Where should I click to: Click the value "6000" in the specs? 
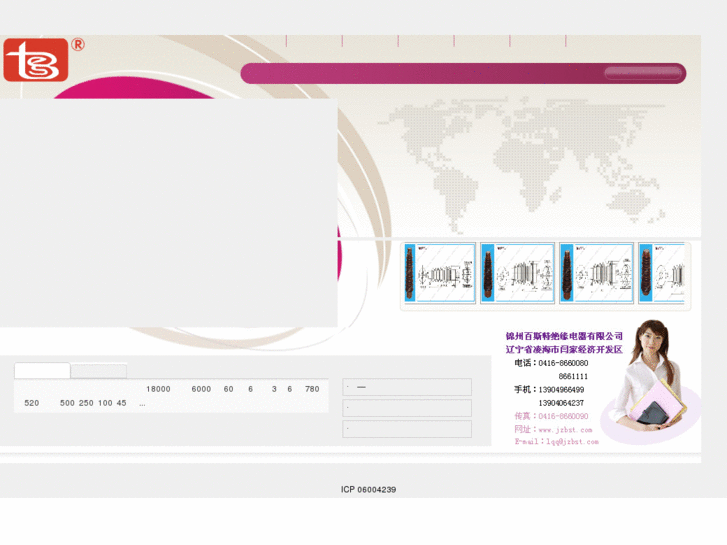click(201, 389)
